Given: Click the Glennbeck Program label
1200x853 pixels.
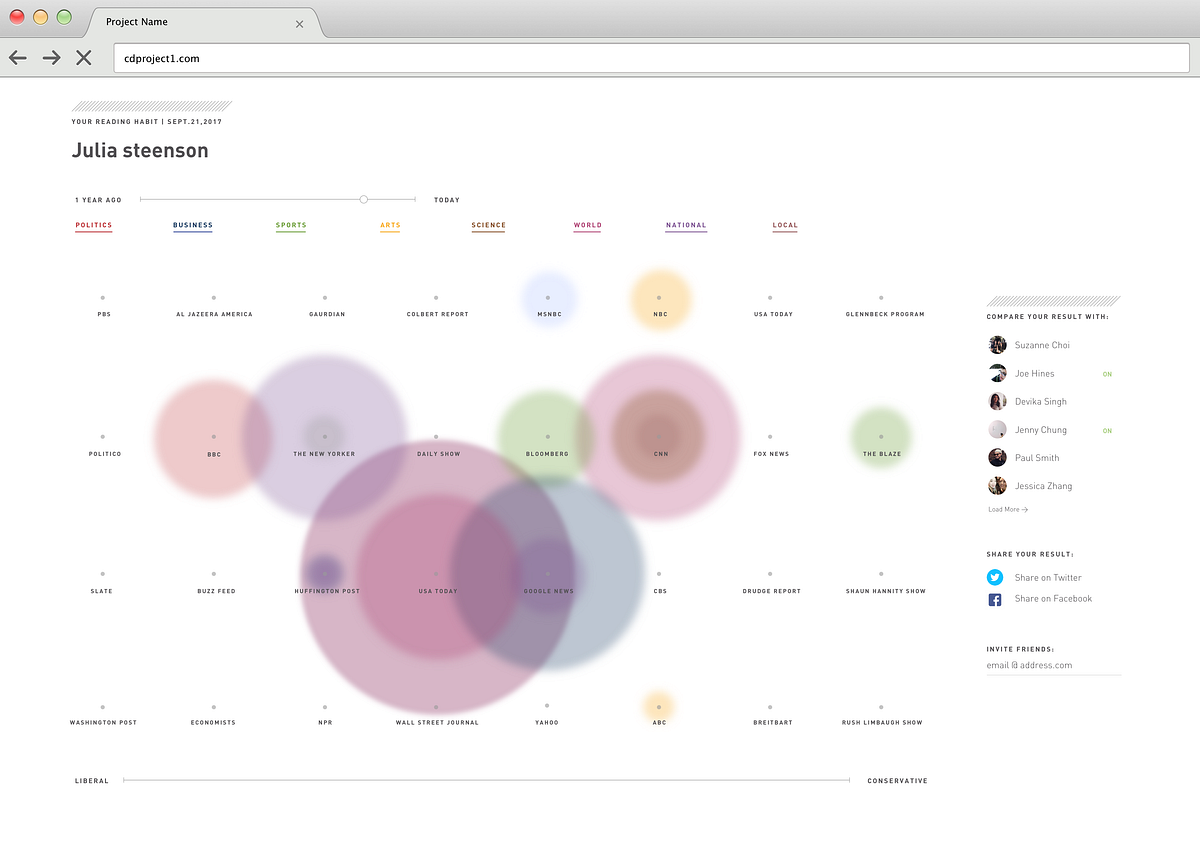Looking at the screenshot, I should 885,314.
